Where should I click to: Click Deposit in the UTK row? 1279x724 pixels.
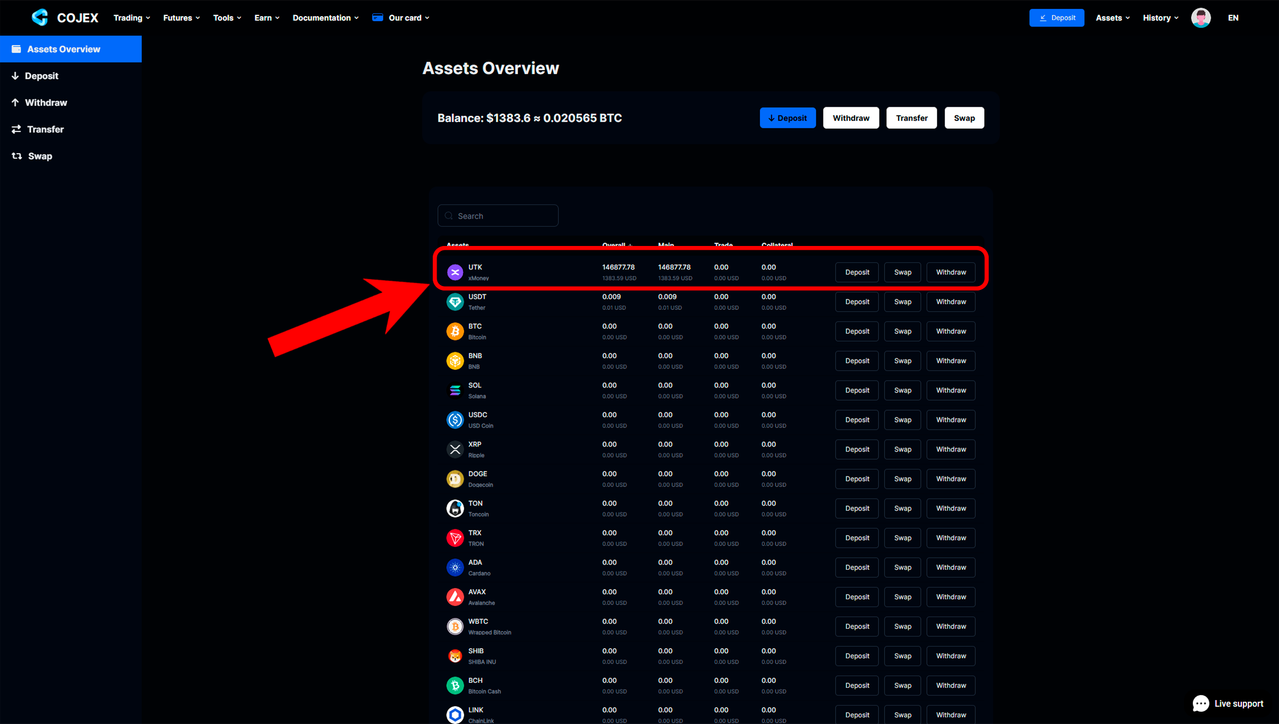857,272
